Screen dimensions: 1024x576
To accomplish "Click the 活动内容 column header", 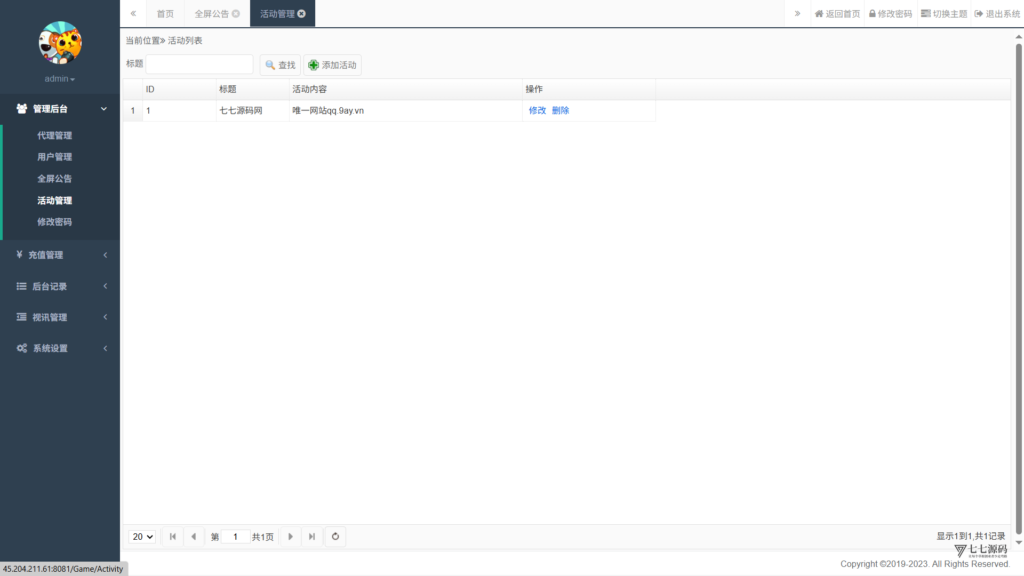I will (x=406, y=89).
